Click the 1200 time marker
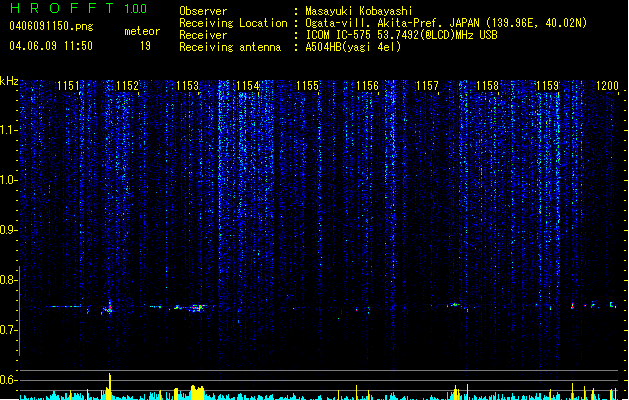 click(607, 86)
